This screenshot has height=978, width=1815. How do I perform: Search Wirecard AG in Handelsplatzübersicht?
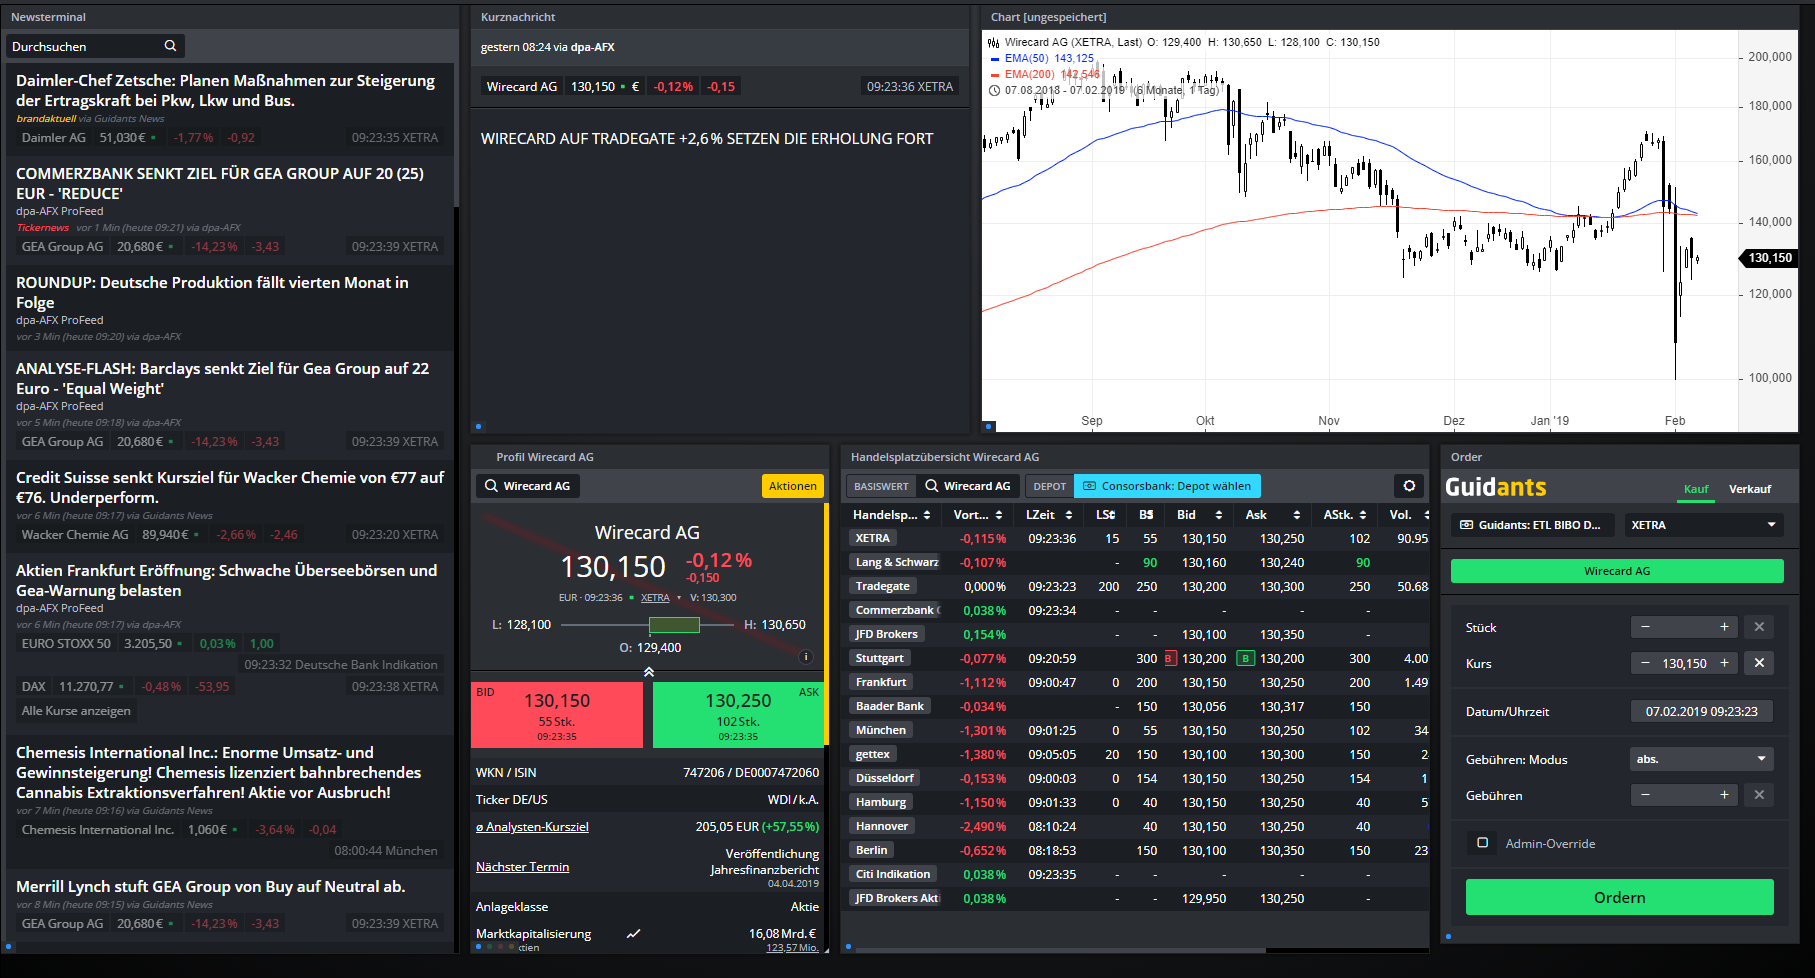click(x=968, y=486)
